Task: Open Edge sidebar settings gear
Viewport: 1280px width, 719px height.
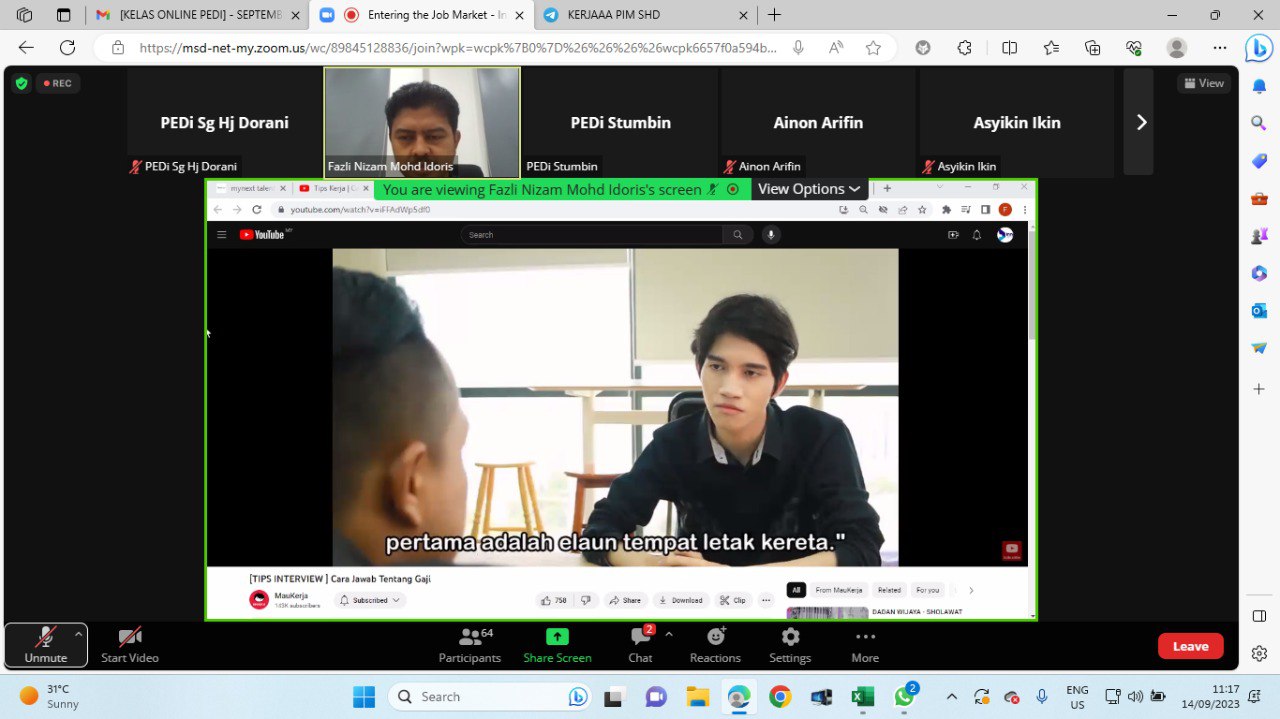Action: coord(1259,654)
